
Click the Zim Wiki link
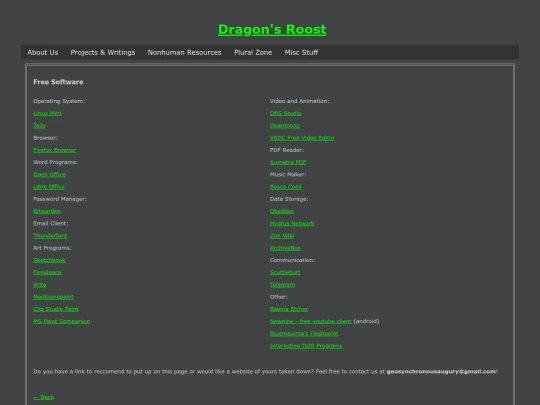[x=282, y=236]
